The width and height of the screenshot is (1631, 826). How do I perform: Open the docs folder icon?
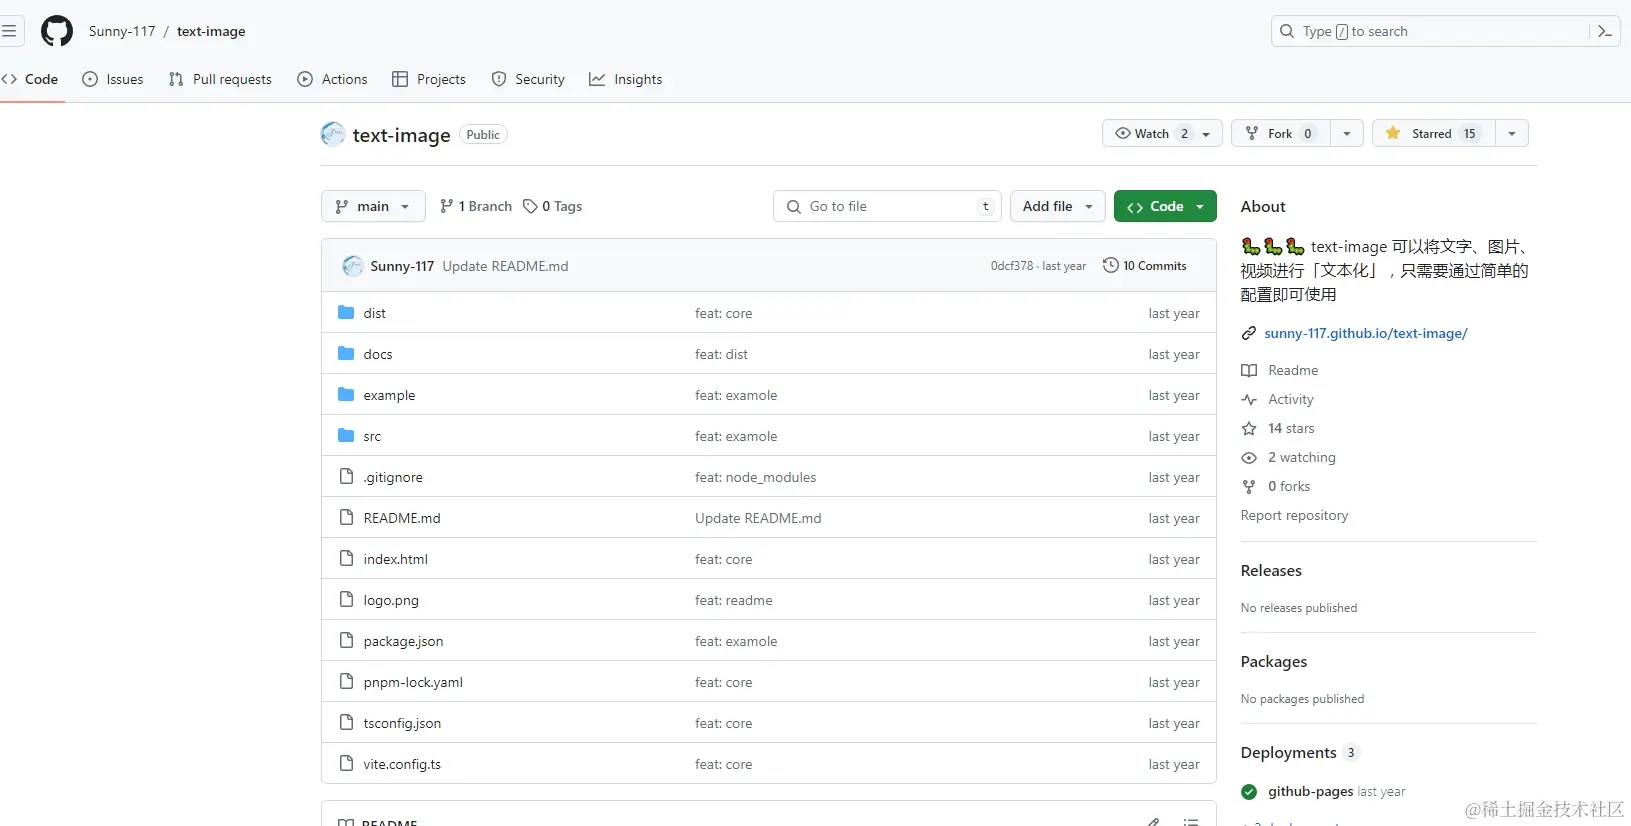click(346, 354)
